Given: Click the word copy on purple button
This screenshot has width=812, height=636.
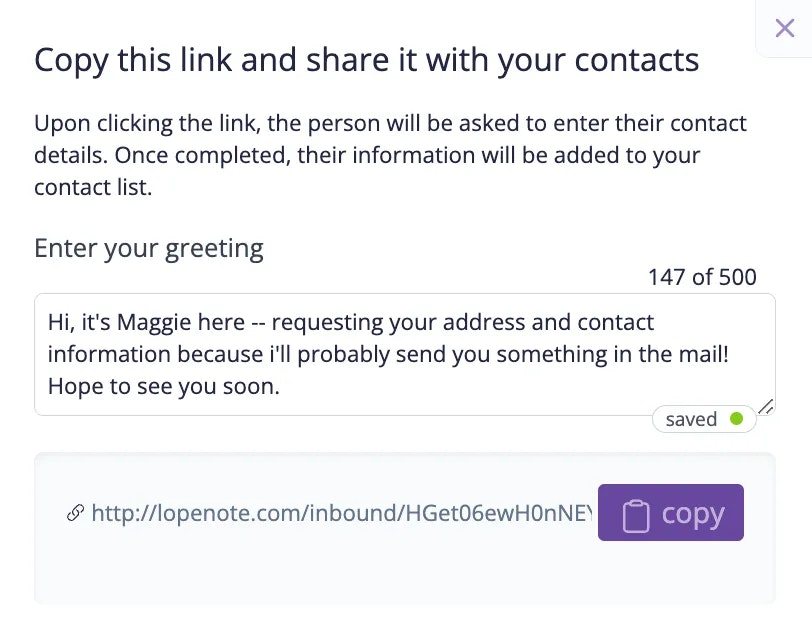Looking at the screenshot, I should point(693,514).
